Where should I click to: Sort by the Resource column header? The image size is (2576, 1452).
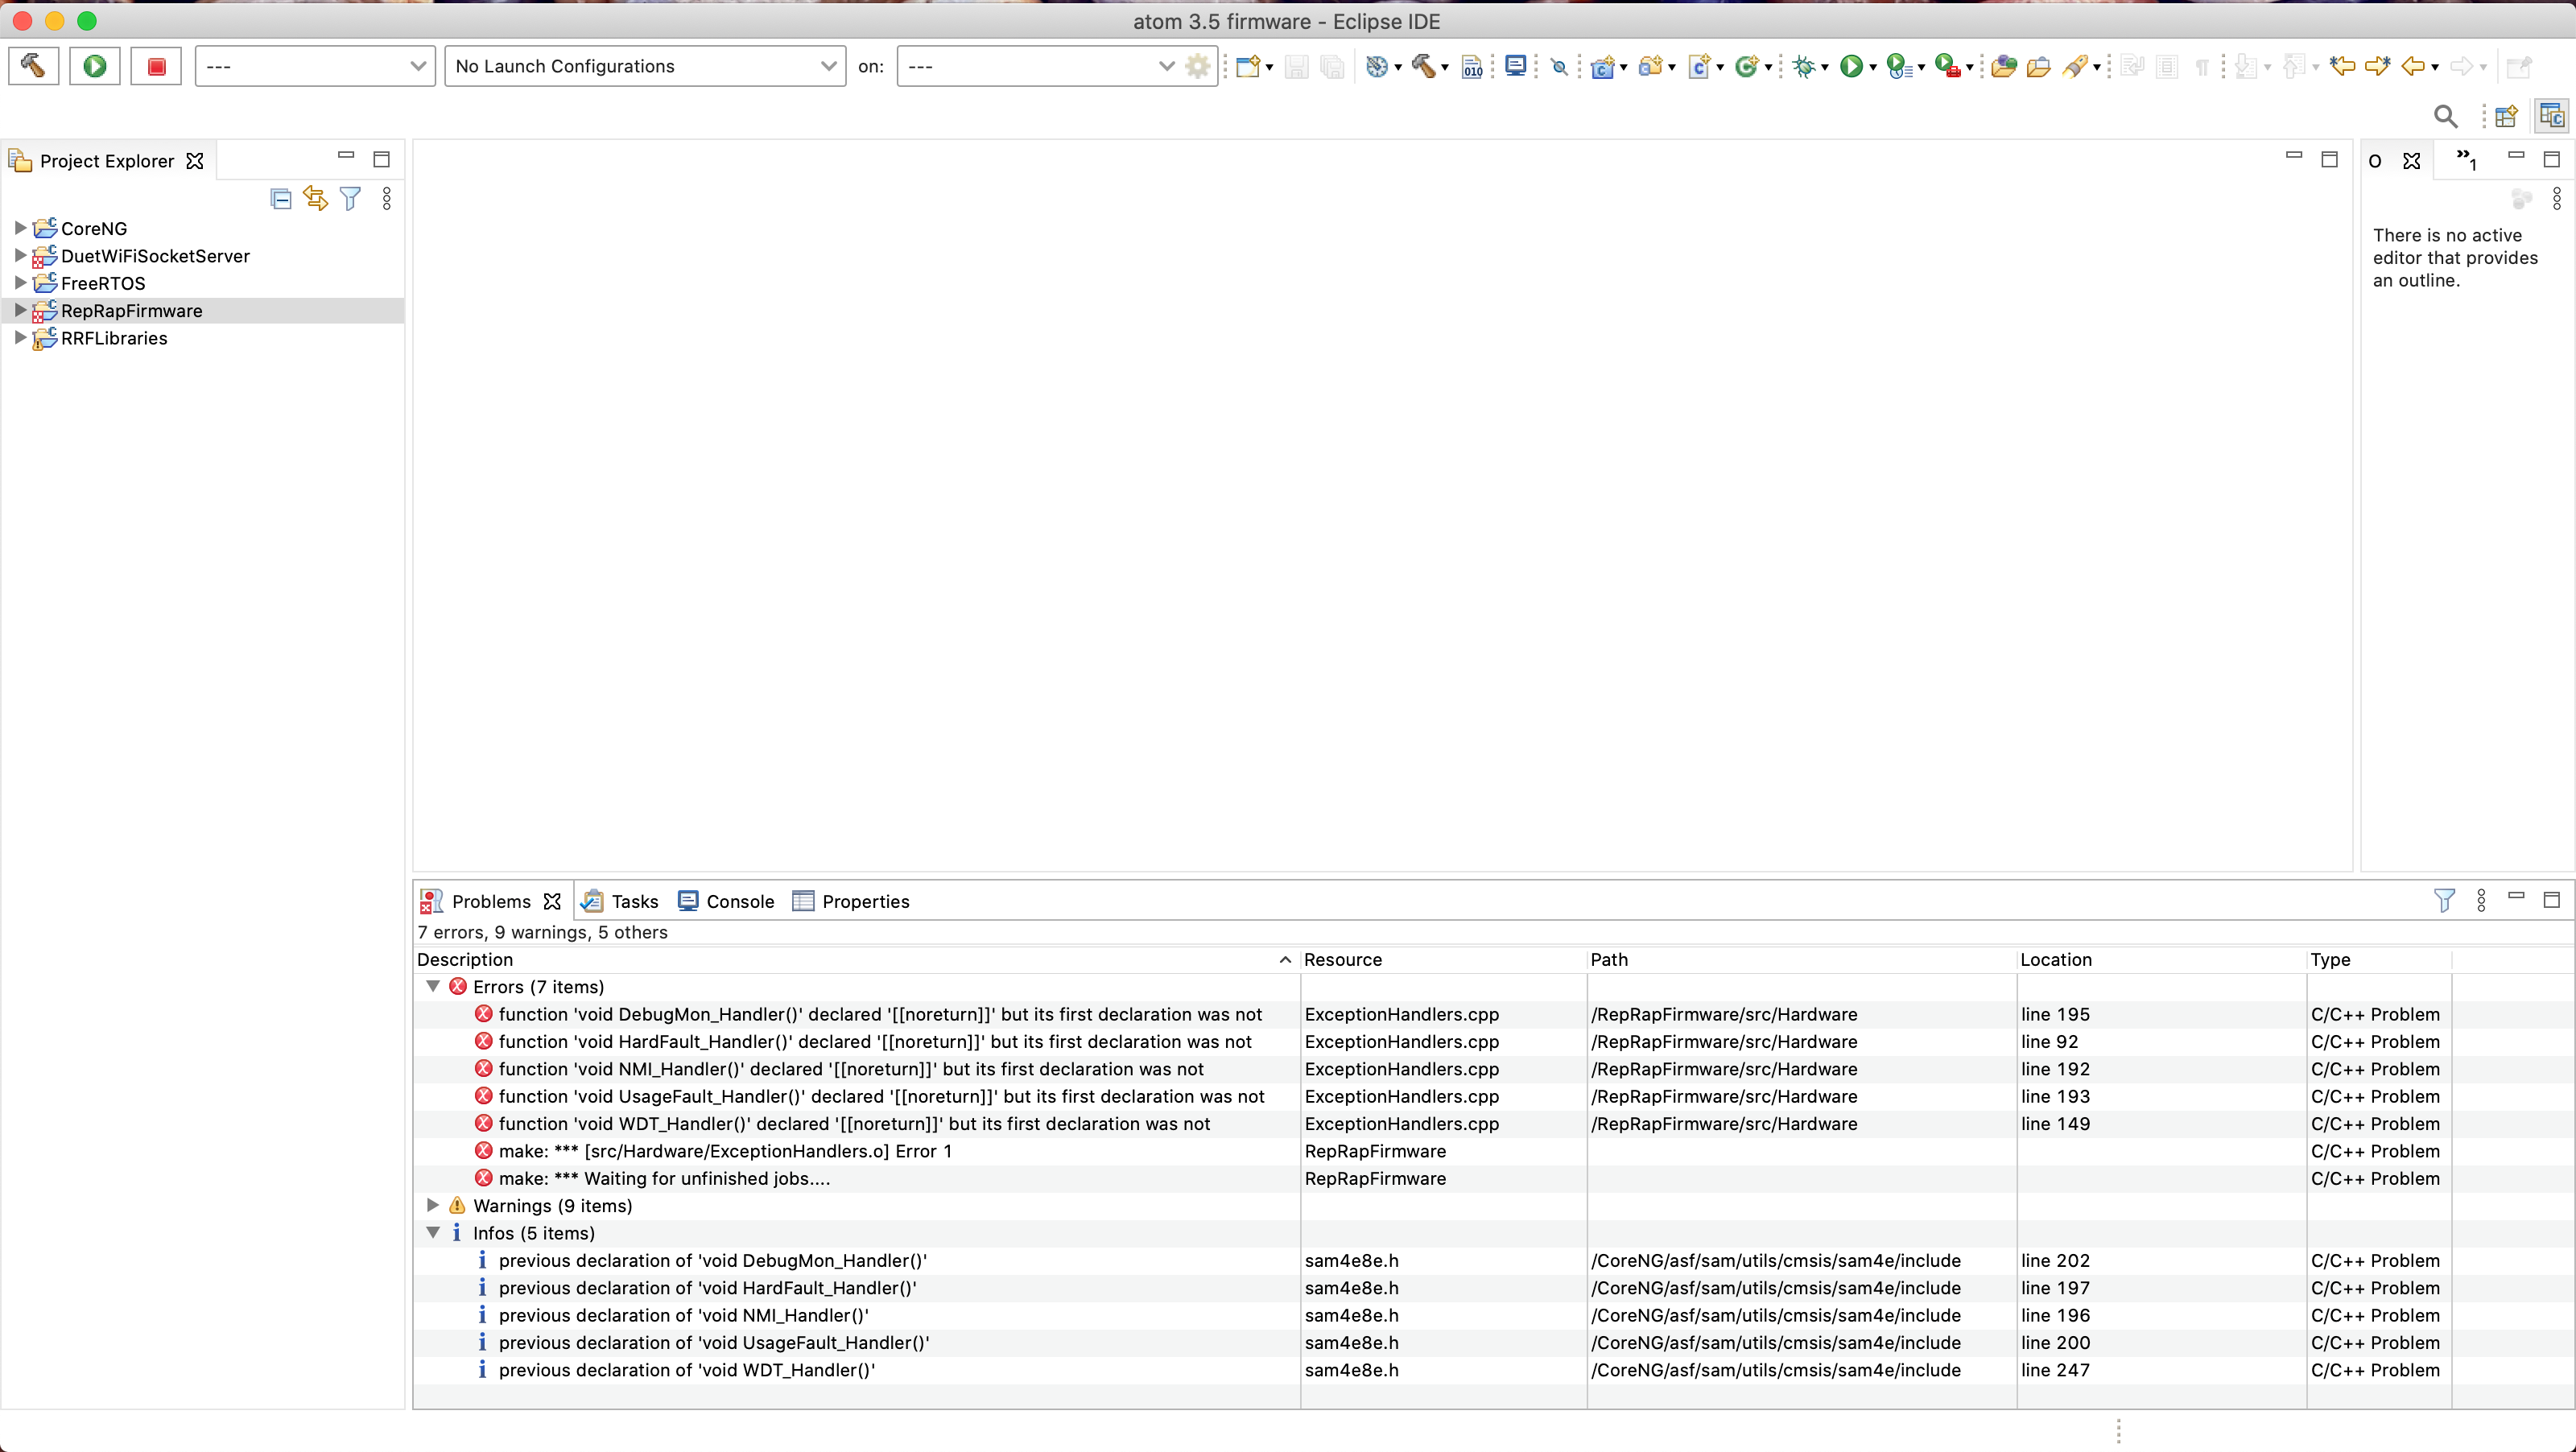(x=1443, y=959)
